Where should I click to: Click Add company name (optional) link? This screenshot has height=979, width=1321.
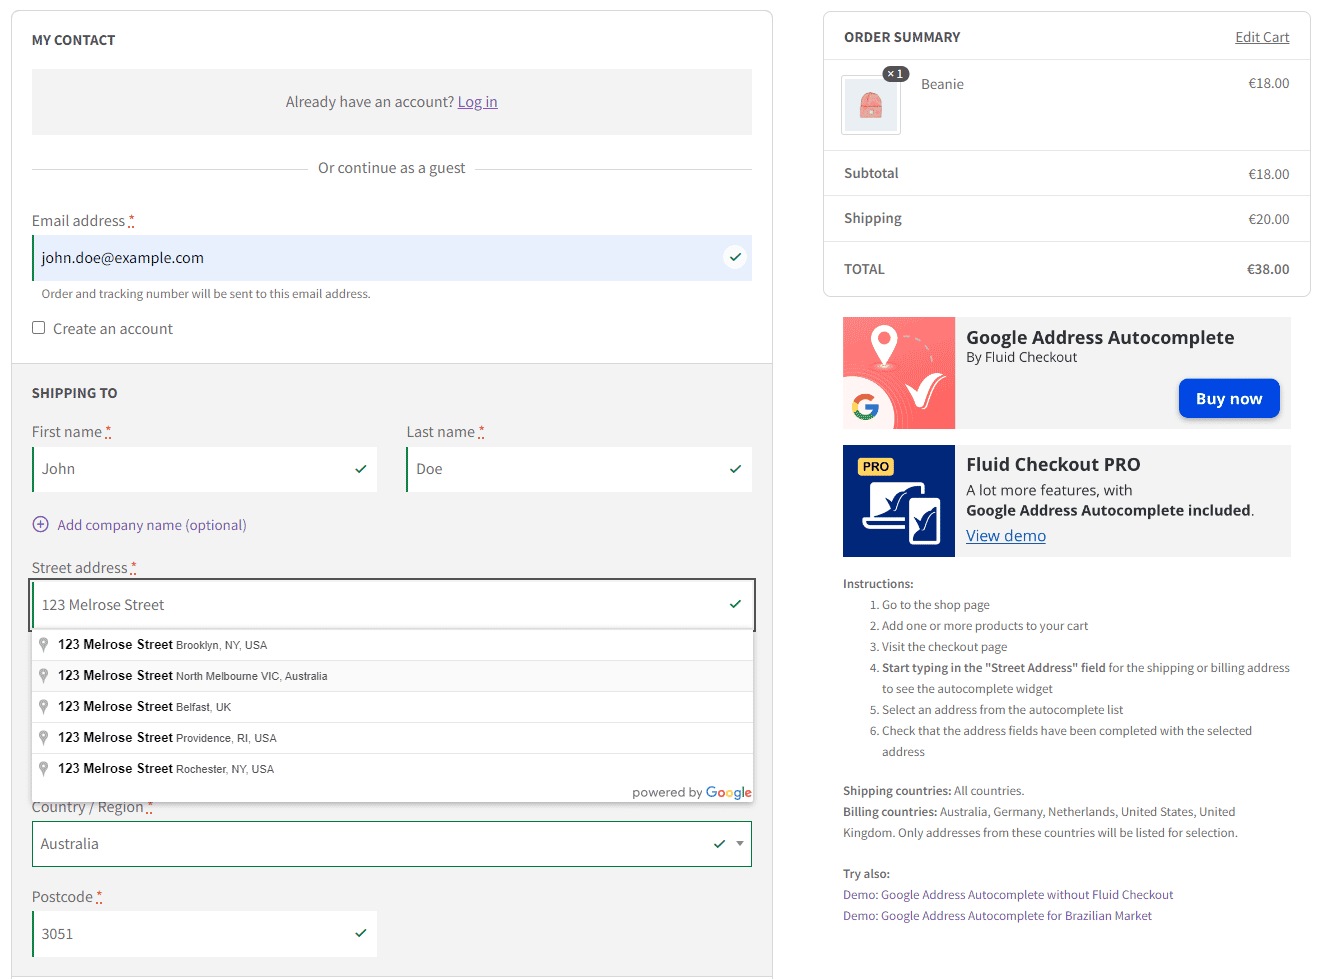click(x=152, y=525)
